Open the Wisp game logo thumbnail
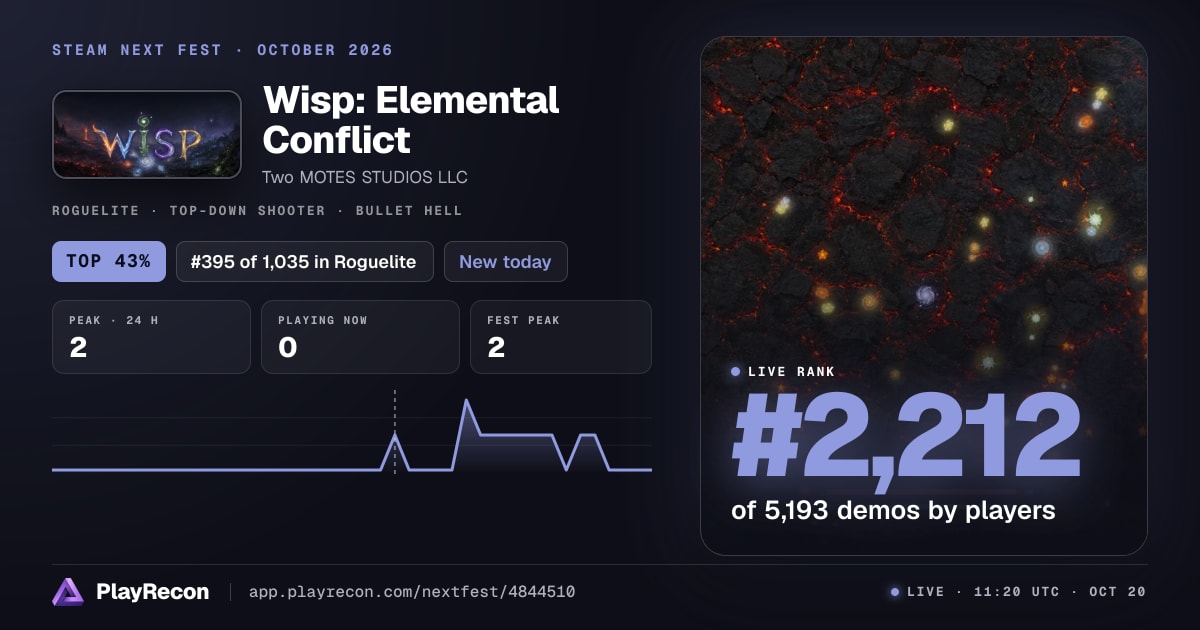 coord(147,135)
